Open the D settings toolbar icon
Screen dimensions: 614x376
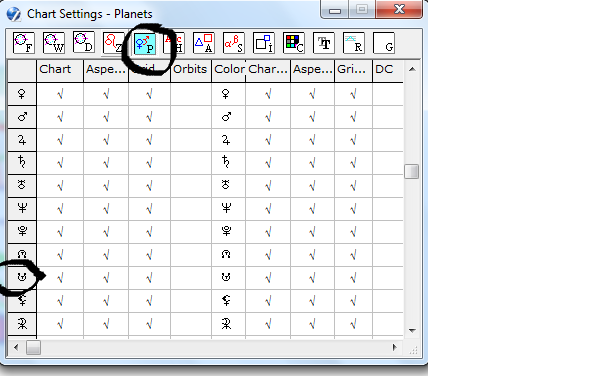(83, 42)
